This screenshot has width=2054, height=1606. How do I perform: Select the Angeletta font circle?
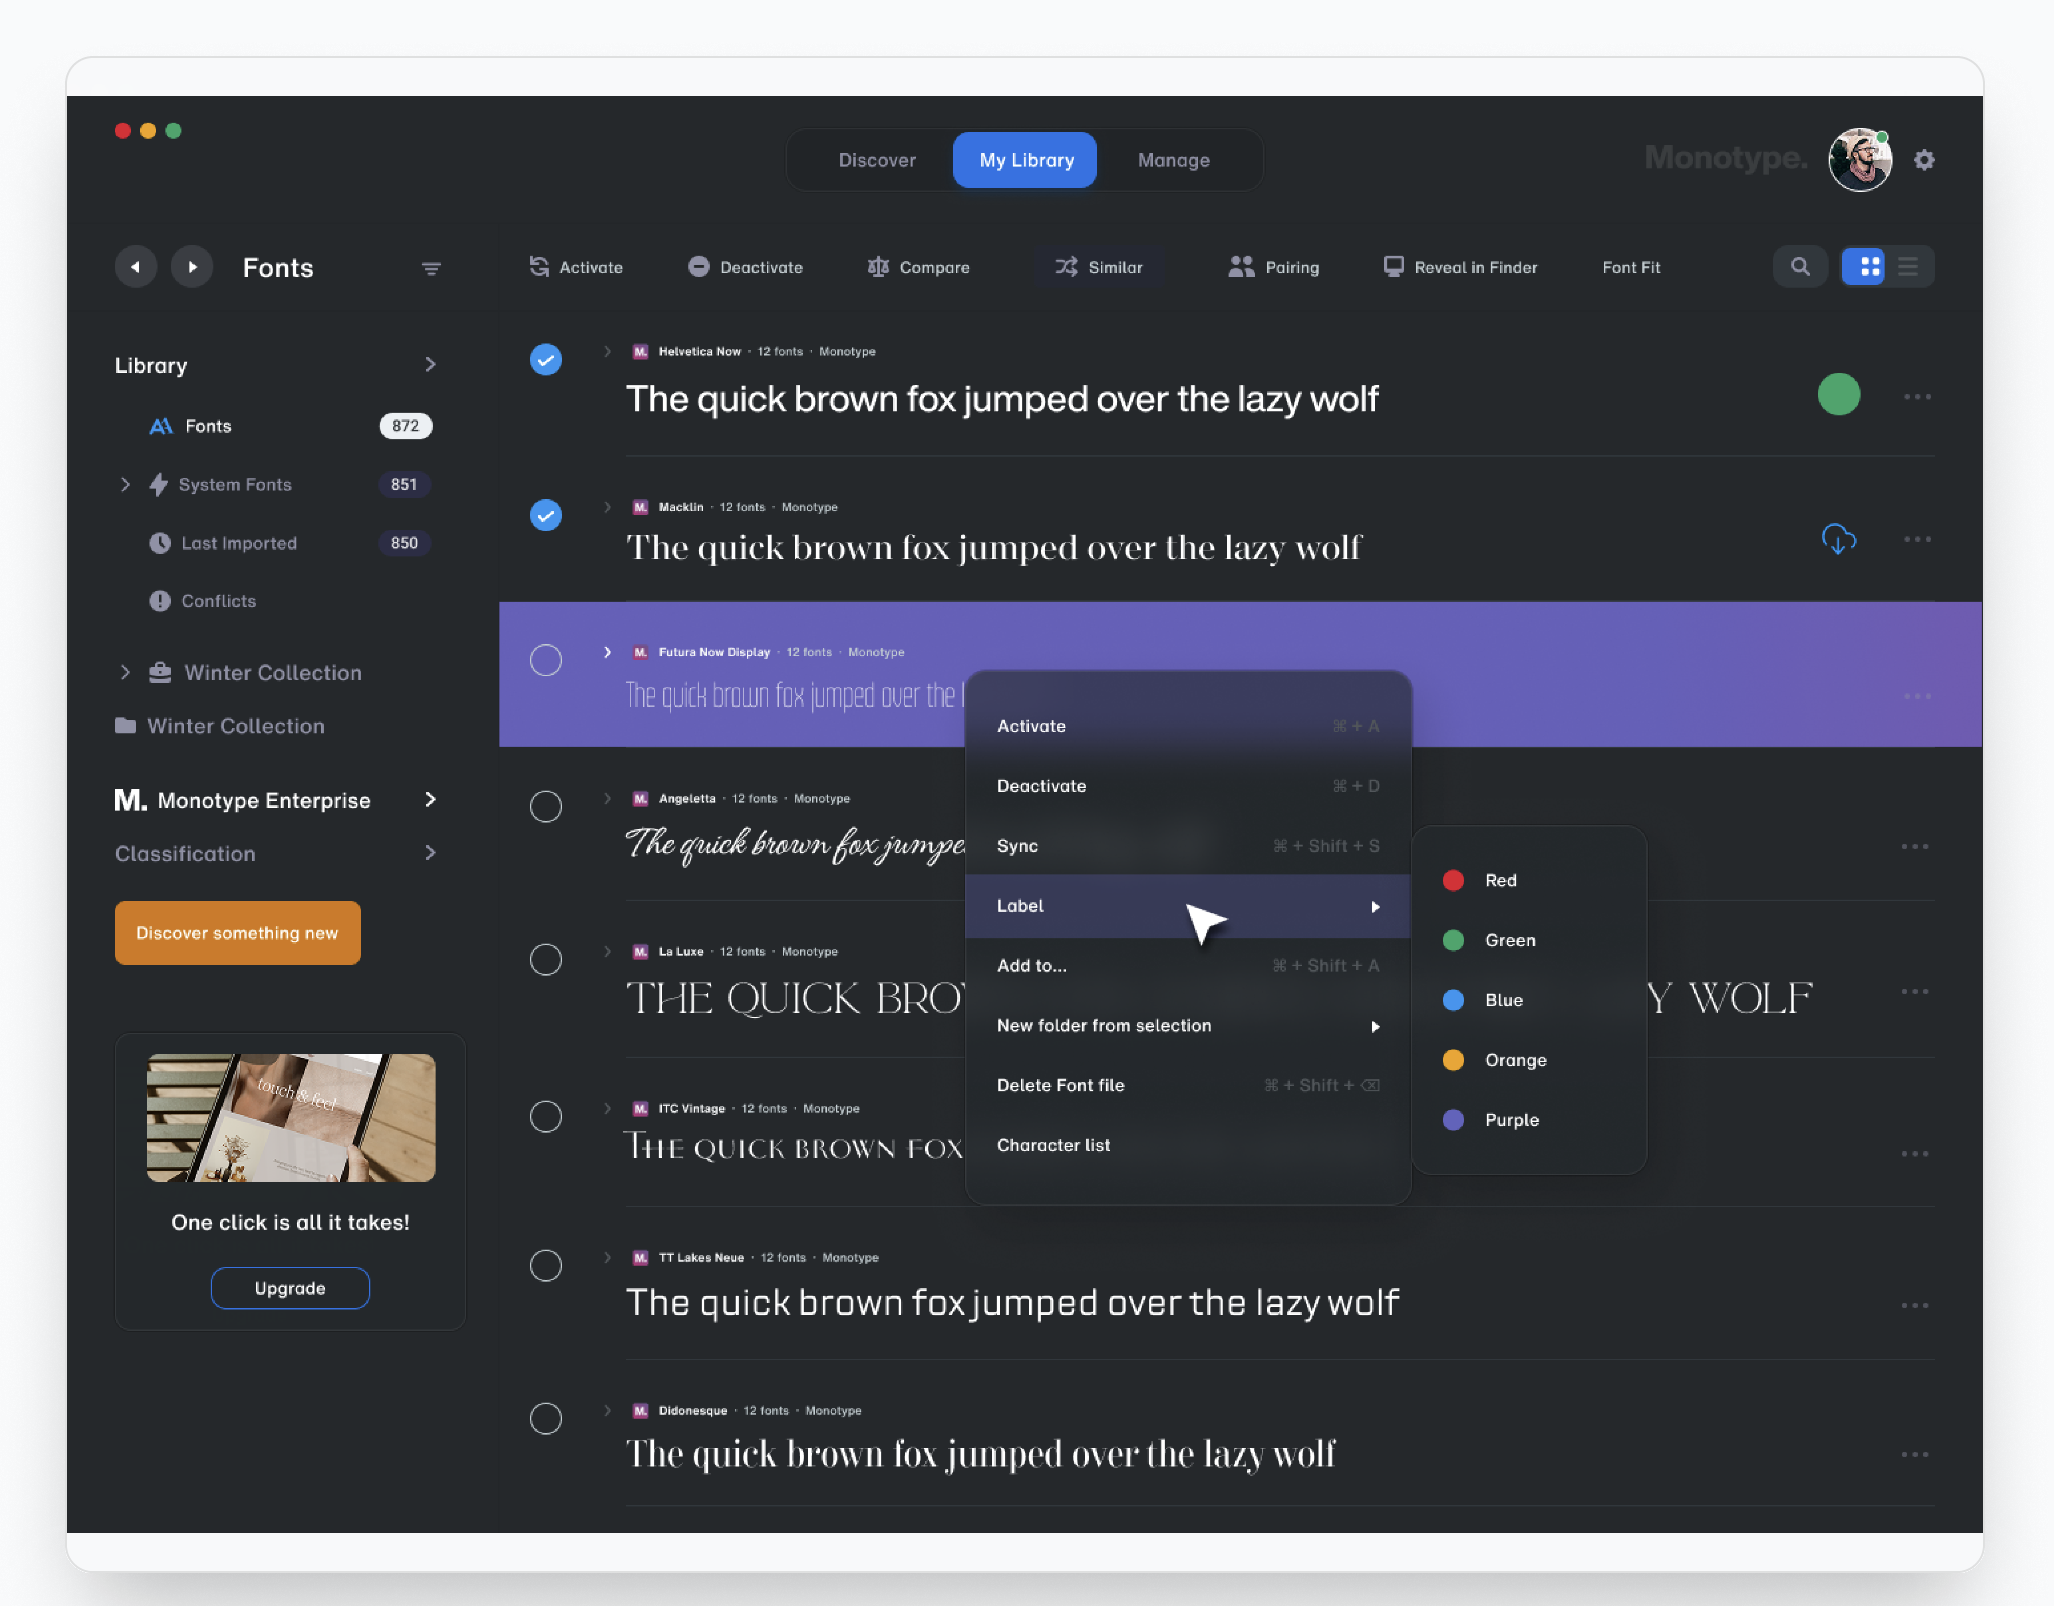click(546, 807)
